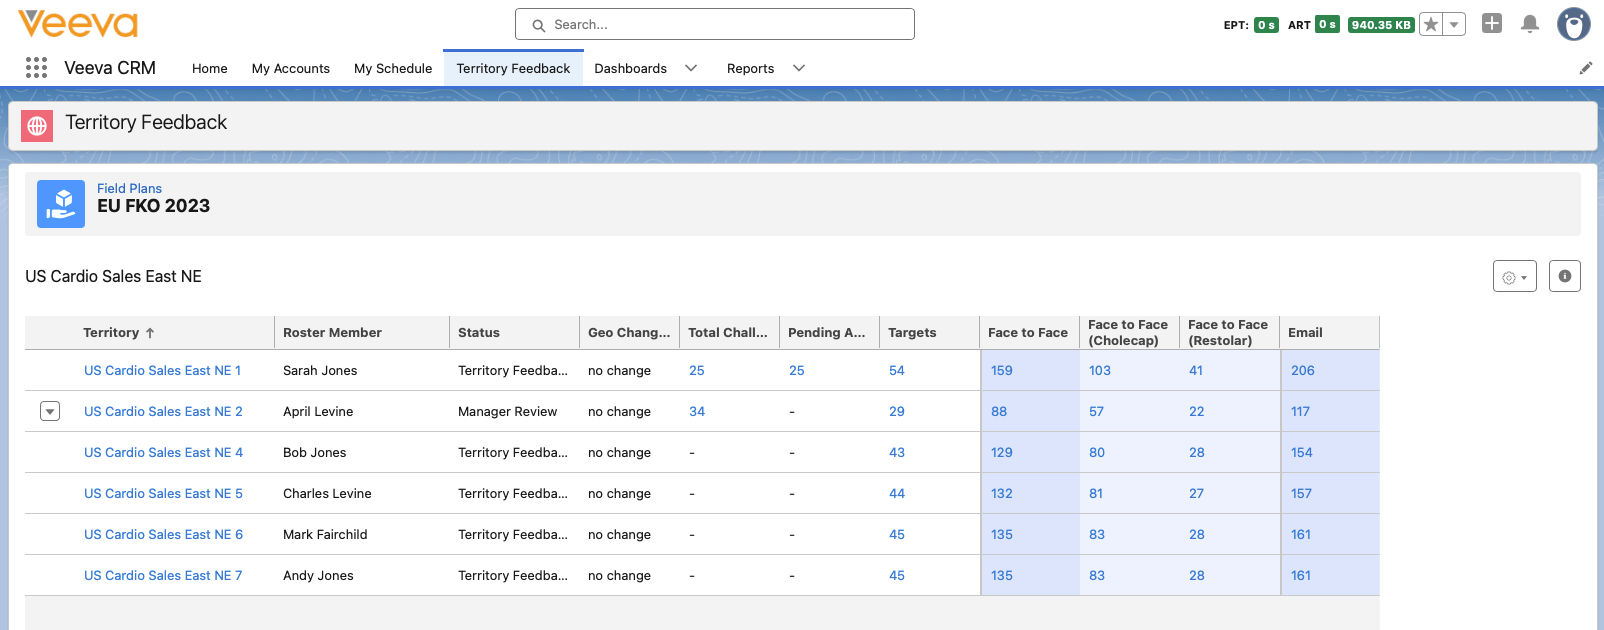The image size is (1604, 630).
Task: Click Face to Face value 159
Action: pos(1002,370)
